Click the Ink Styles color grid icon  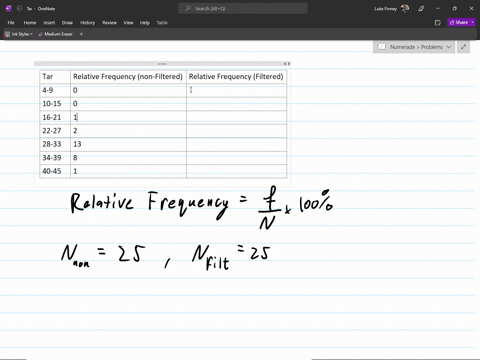[7, 34]
